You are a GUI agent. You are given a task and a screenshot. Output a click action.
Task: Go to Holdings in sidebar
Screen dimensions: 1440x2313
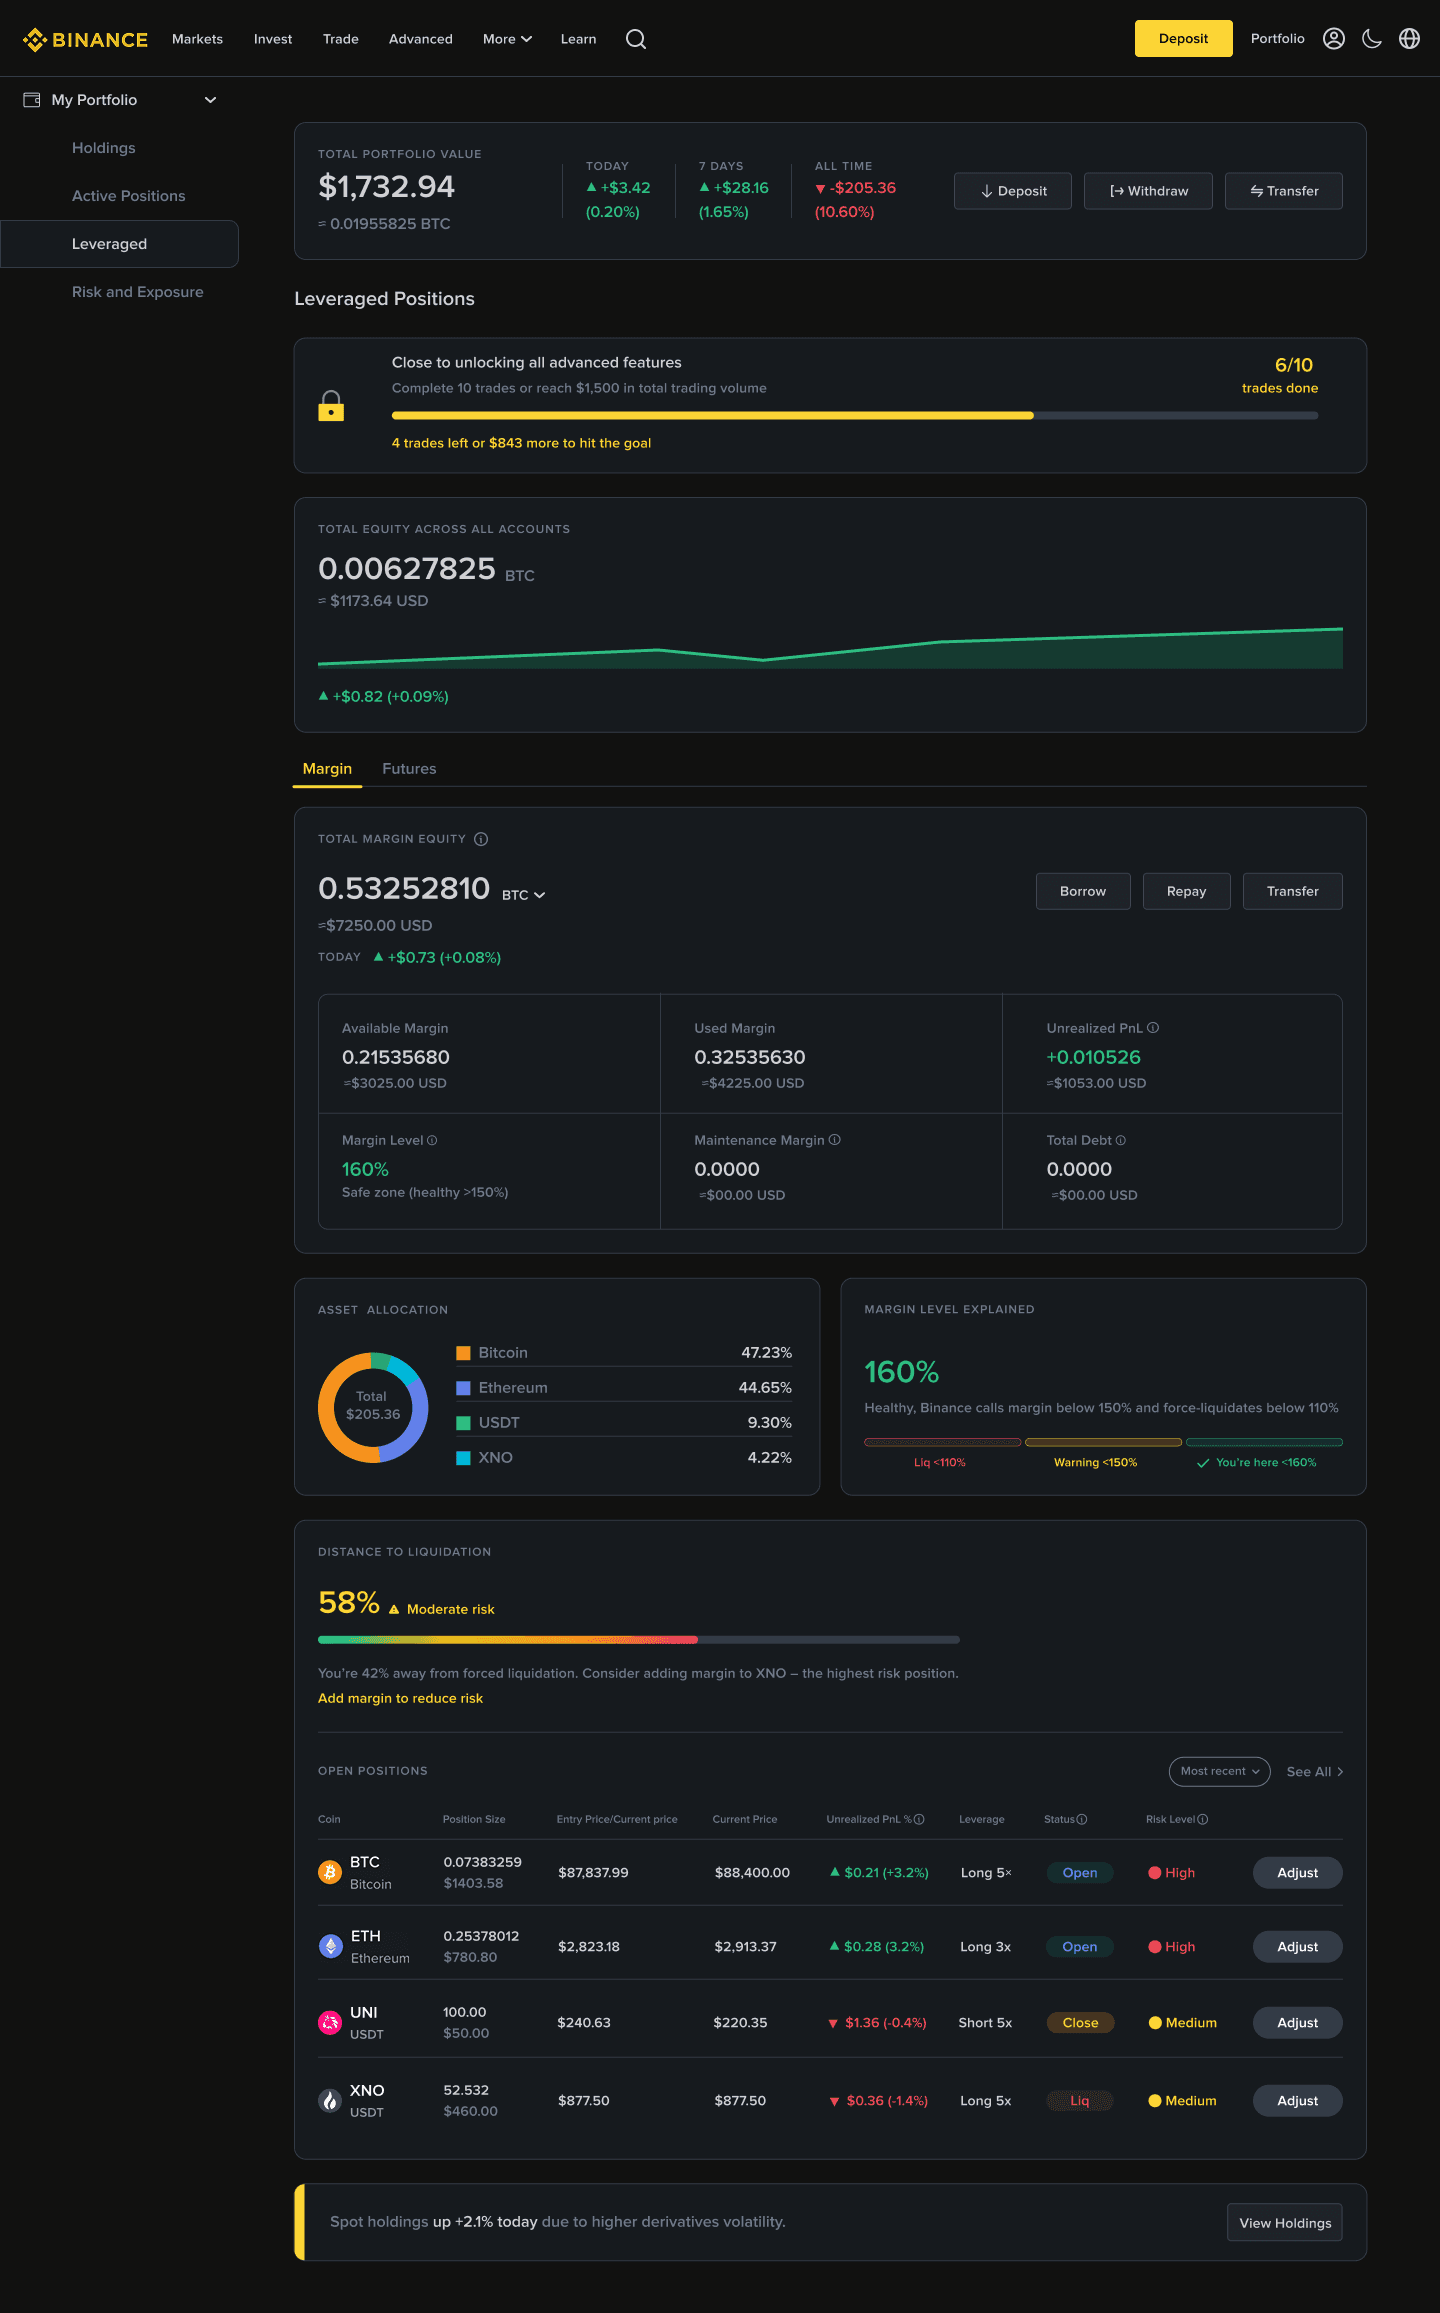coord(104,148)
